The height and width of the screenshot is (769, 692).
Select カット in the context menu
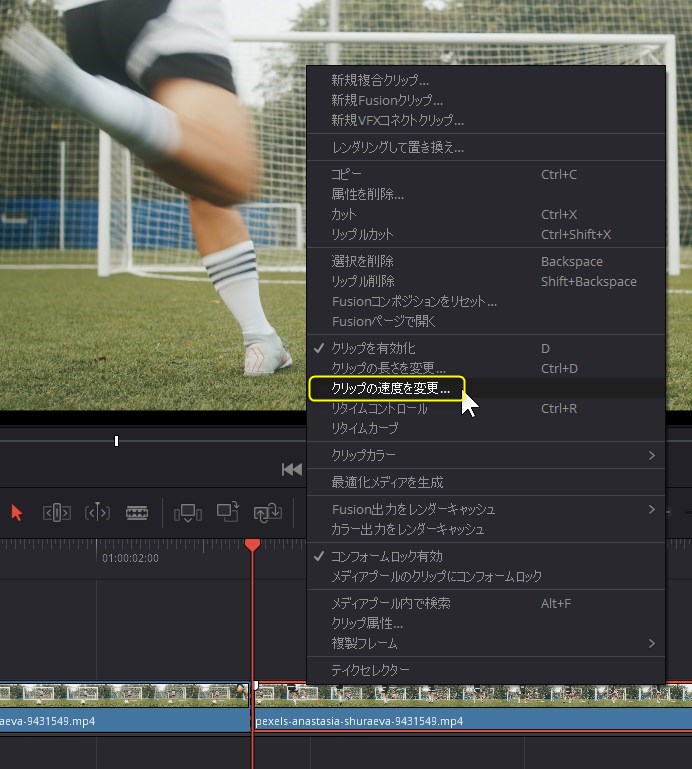pyautogui.click(x=486, y=214)
